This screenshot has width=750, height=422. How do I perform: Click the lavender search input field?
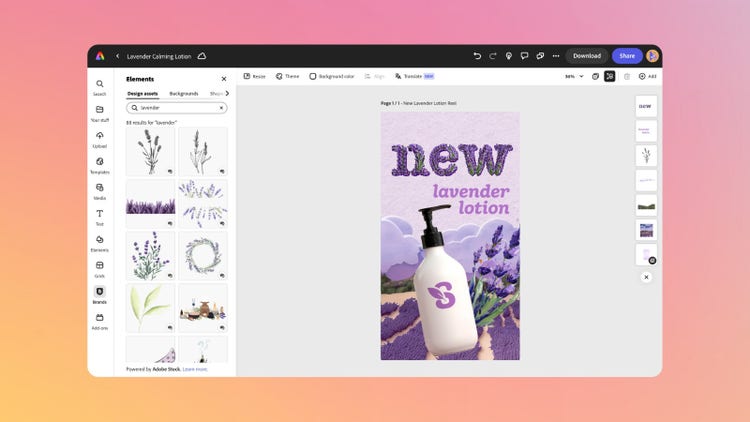[x=176, y=107]
